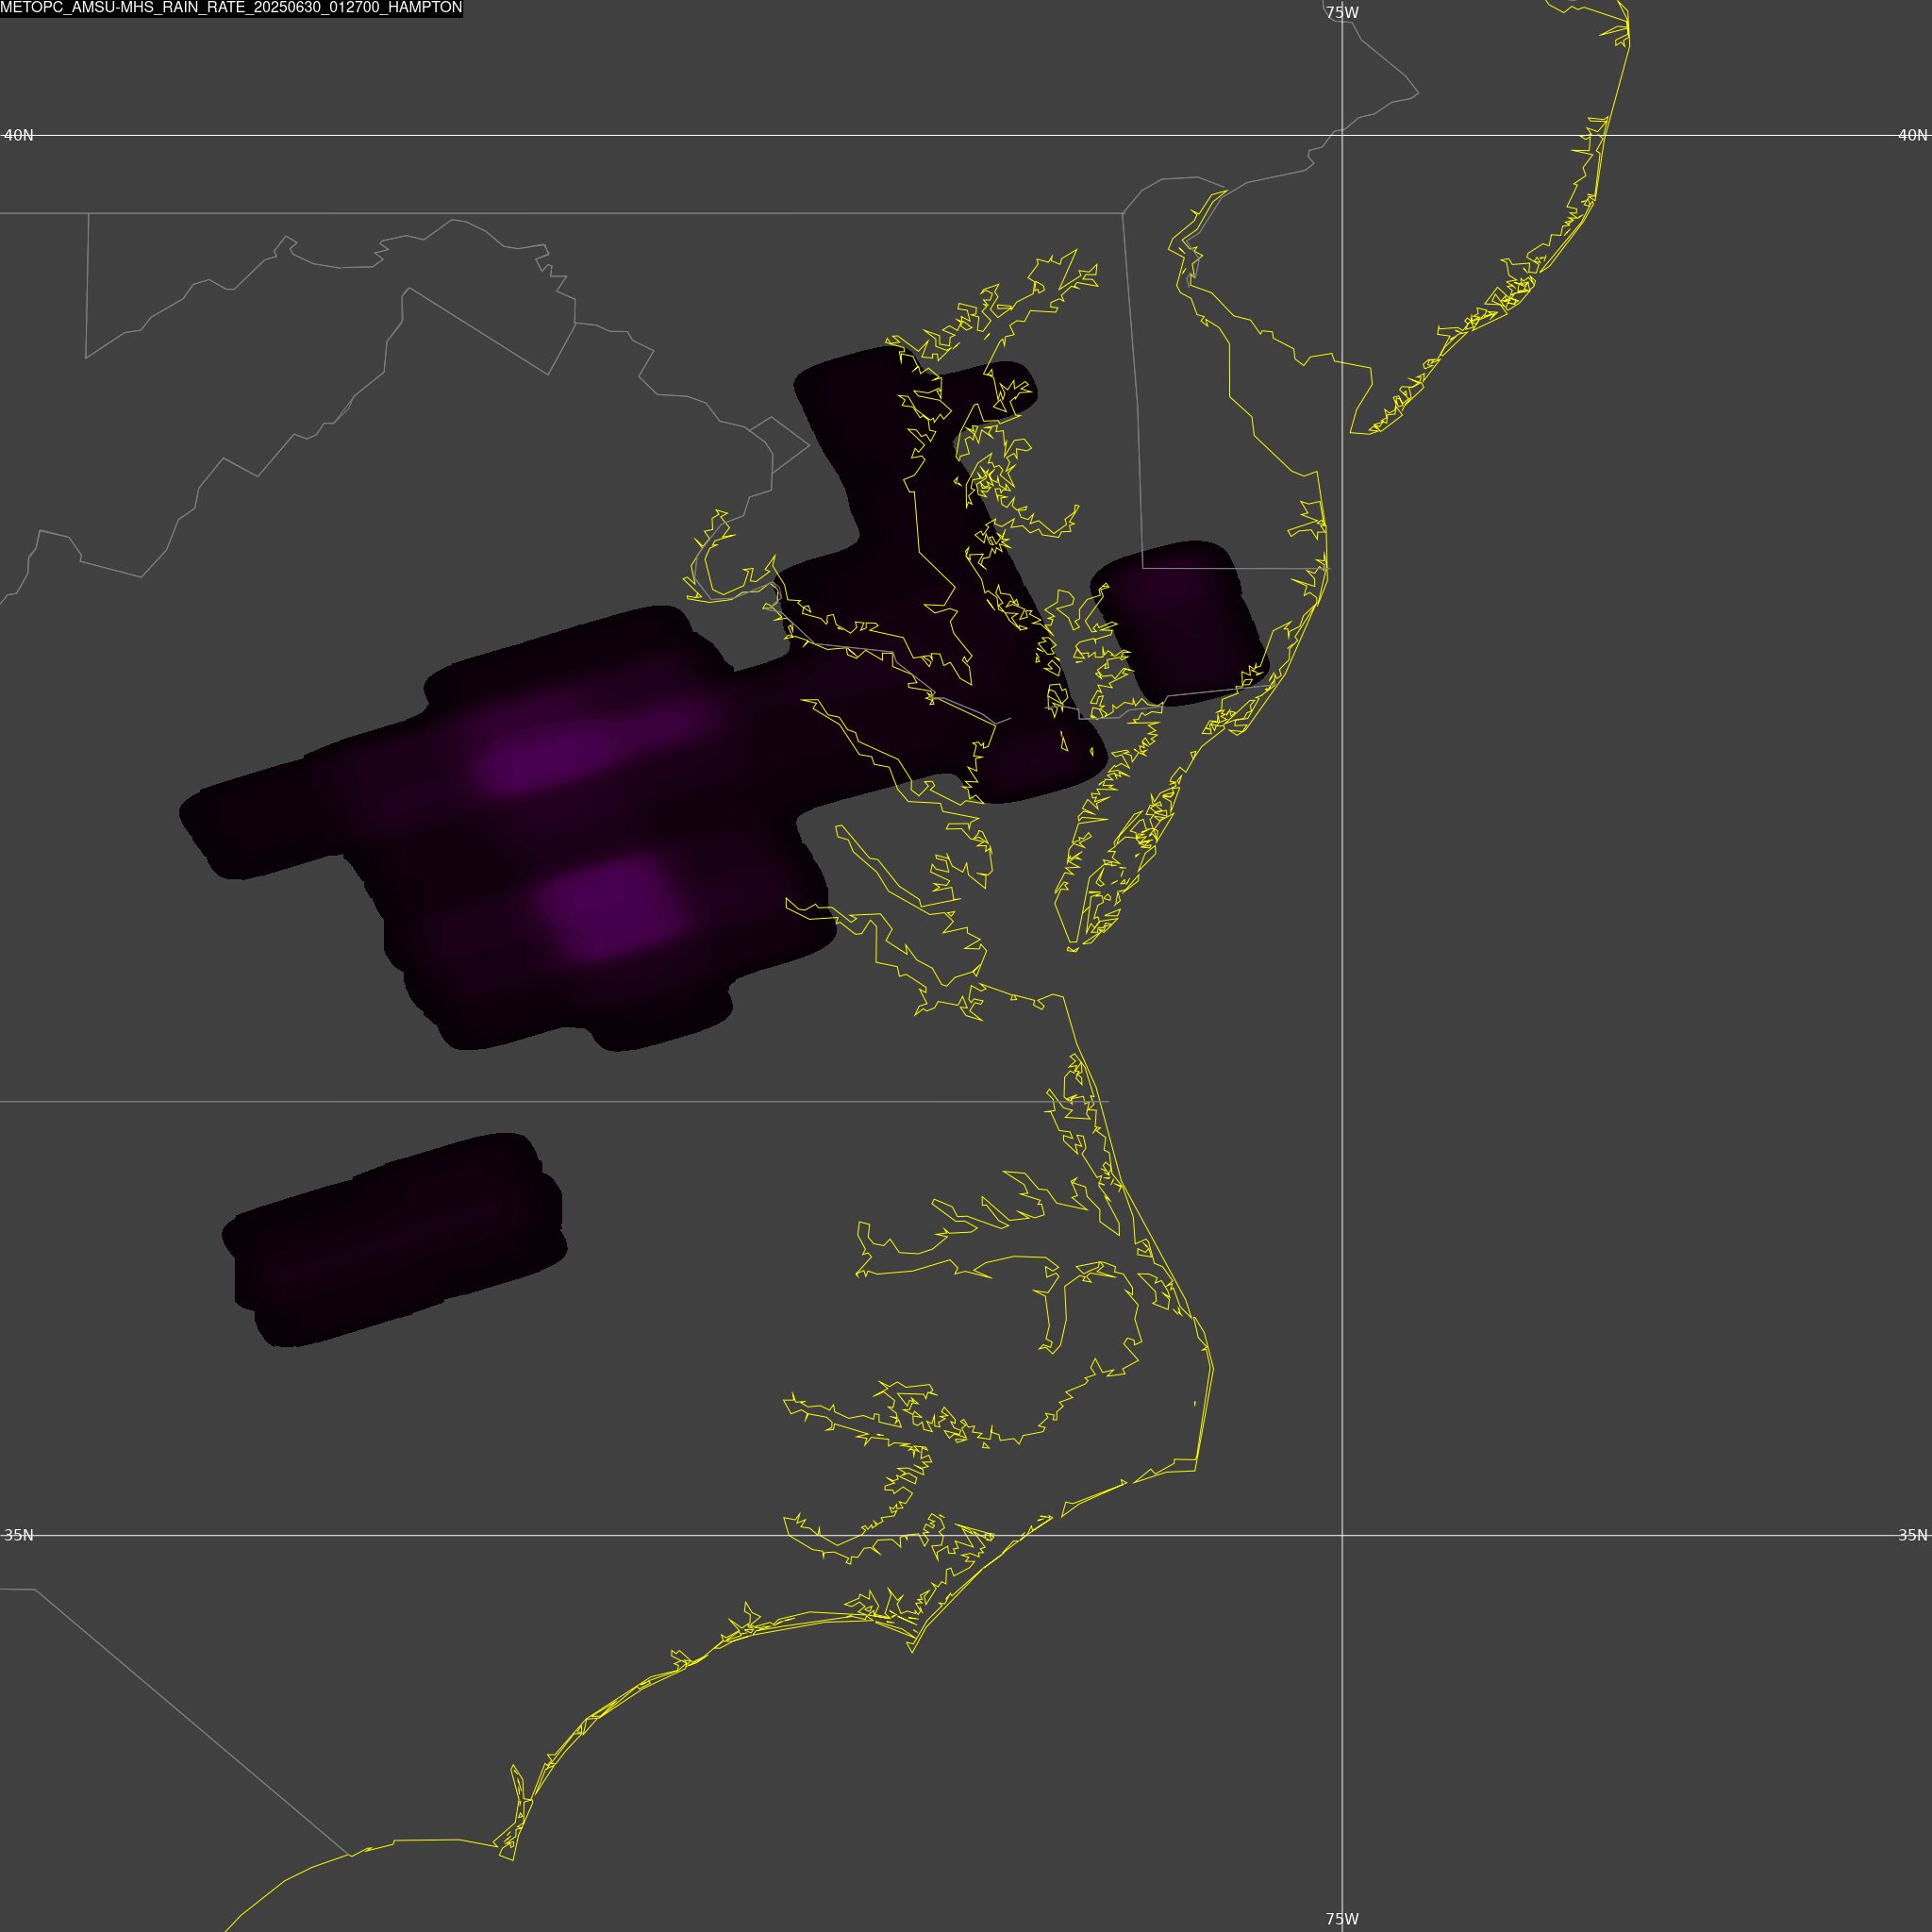
Task: Click the right 40N latitude label
Action: pyautogui.click(x=1913, y=135)
